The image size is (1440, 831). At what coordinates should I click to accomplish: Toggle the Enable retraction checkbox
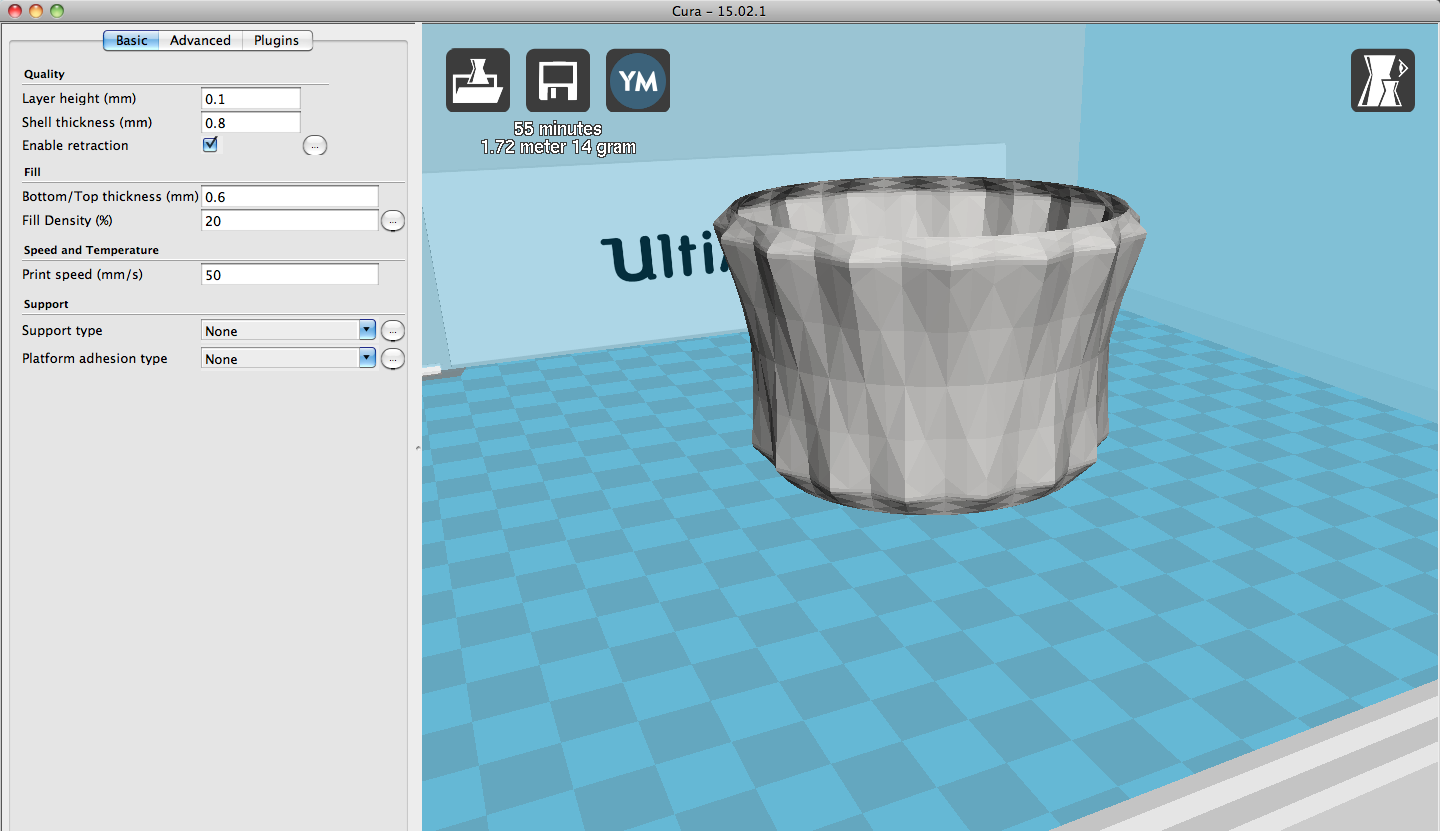click(210, 145)
